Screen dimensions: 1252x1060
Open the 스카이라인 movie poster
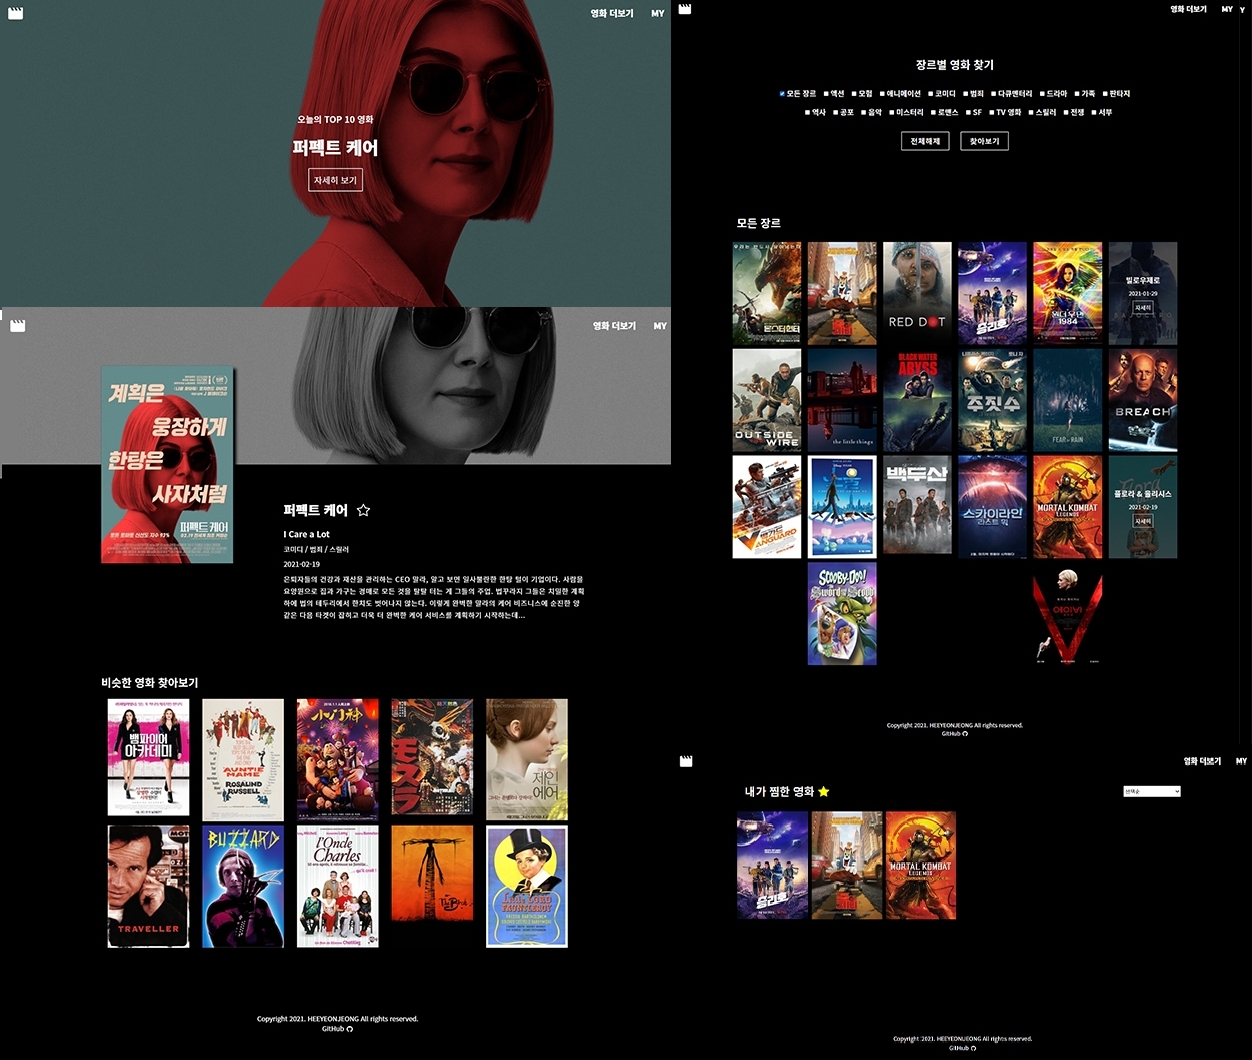pos(992,507)
